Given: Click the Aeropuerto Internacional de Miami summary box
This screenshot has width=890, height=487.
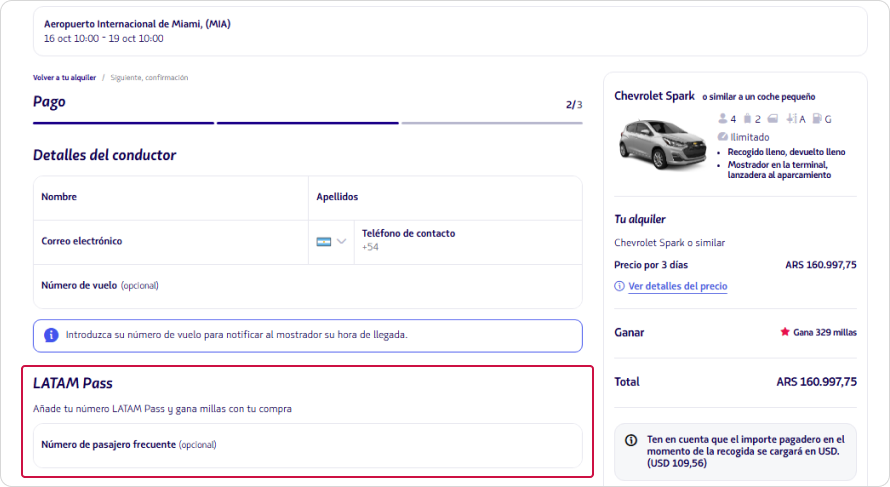Looking at the screenshot, I should pyautogui.click(x=450, y=31).
